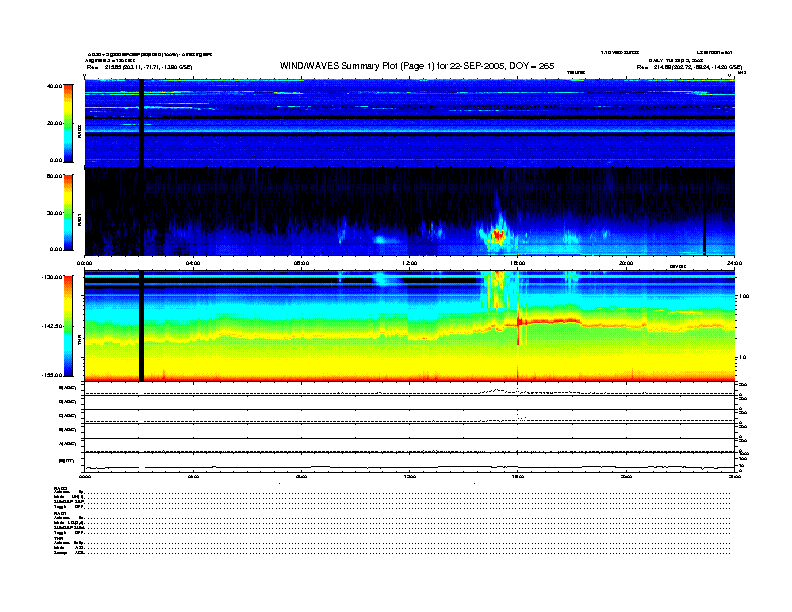Click the -142.50 tick on TNR color bar

click(x=52, y=326)
